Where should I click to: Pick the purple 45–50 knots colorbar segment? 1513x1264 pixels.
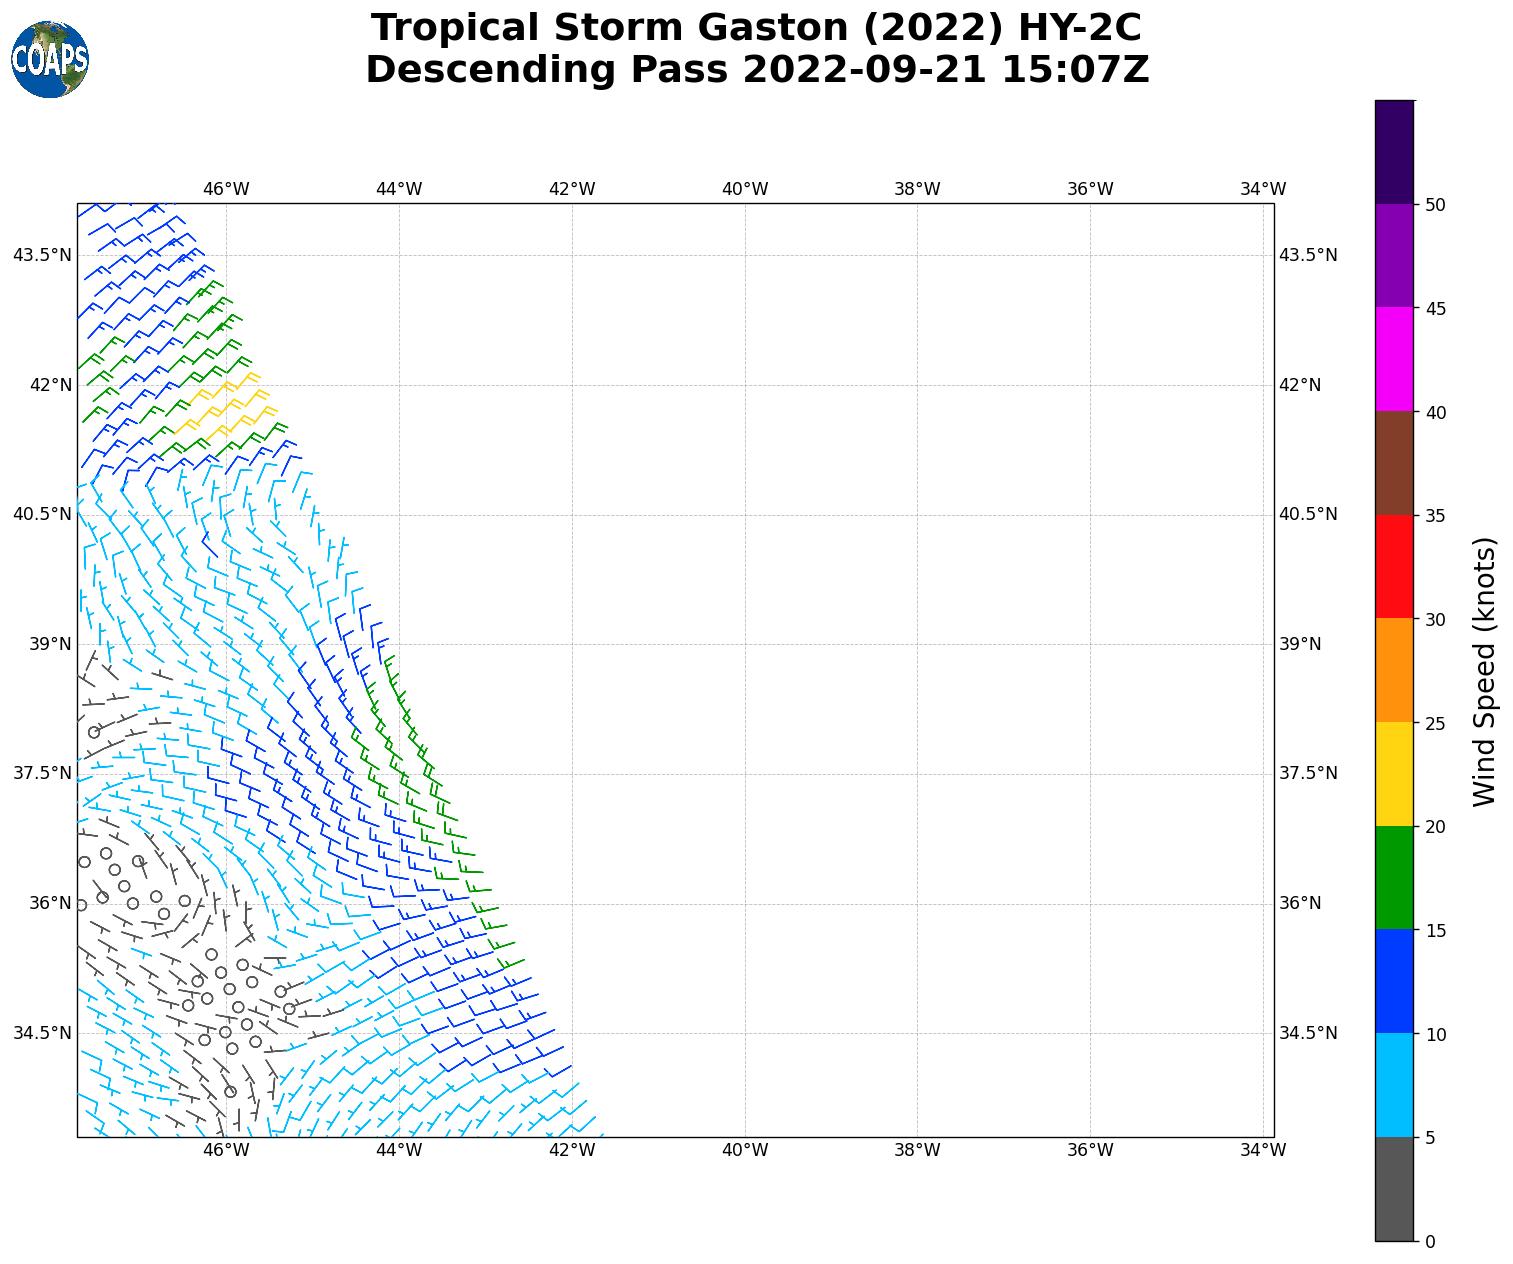click(1394, 256)
